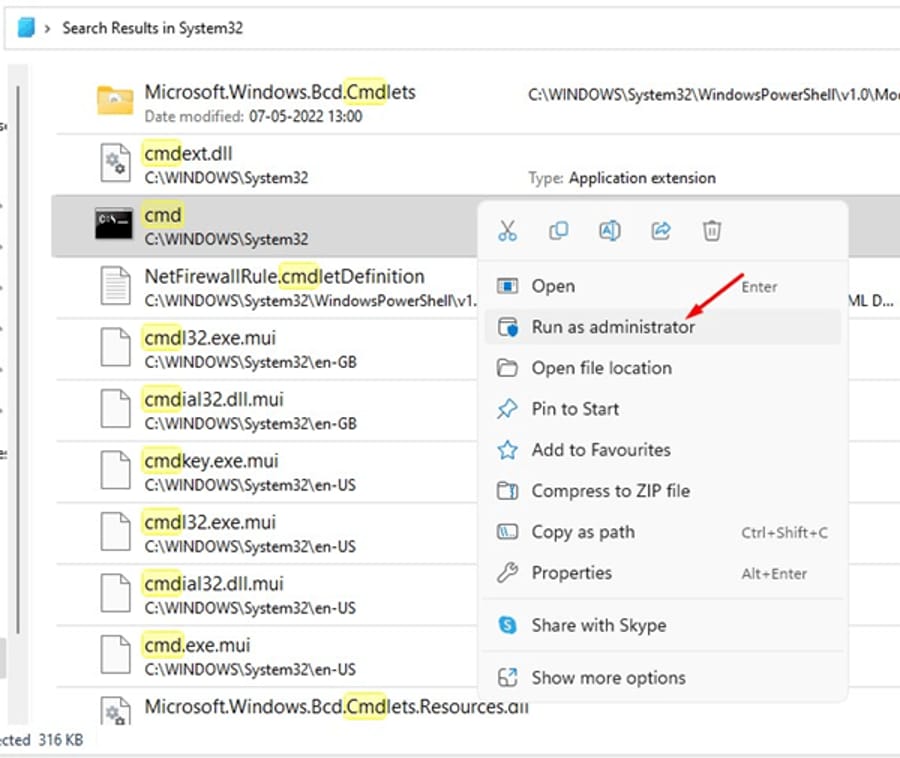Screen dimensions: 900x758
Task: Select Run as administrator
Action: coord(663,327)
